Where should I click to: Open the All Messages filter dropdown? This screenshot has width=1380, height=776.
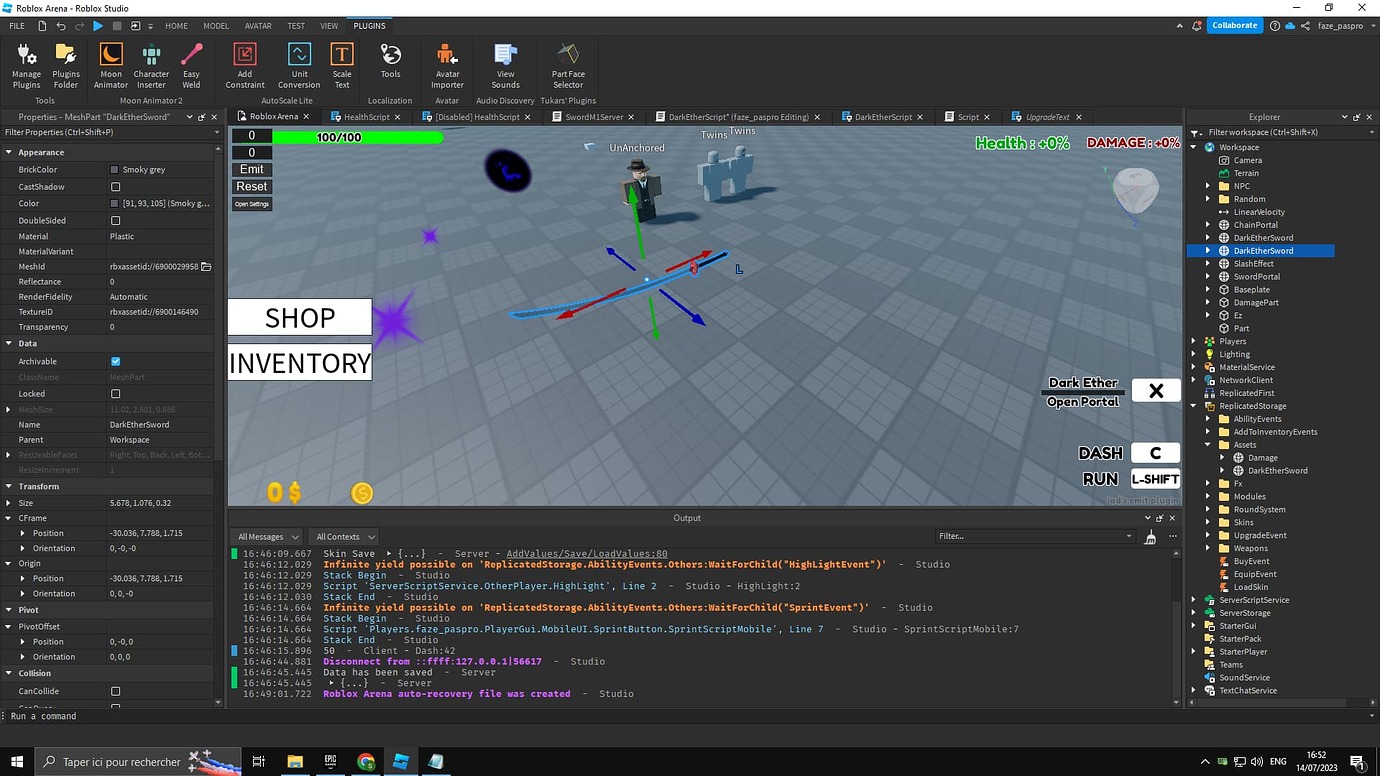(266, 536)
